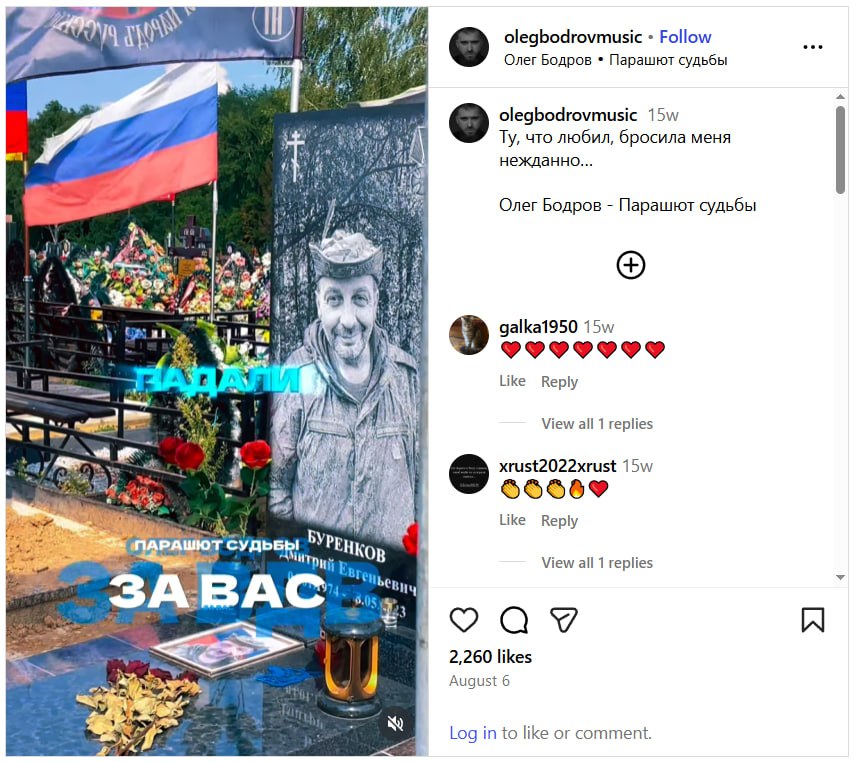
Task: Like galka1950's comment
Action: click(513, 381)
